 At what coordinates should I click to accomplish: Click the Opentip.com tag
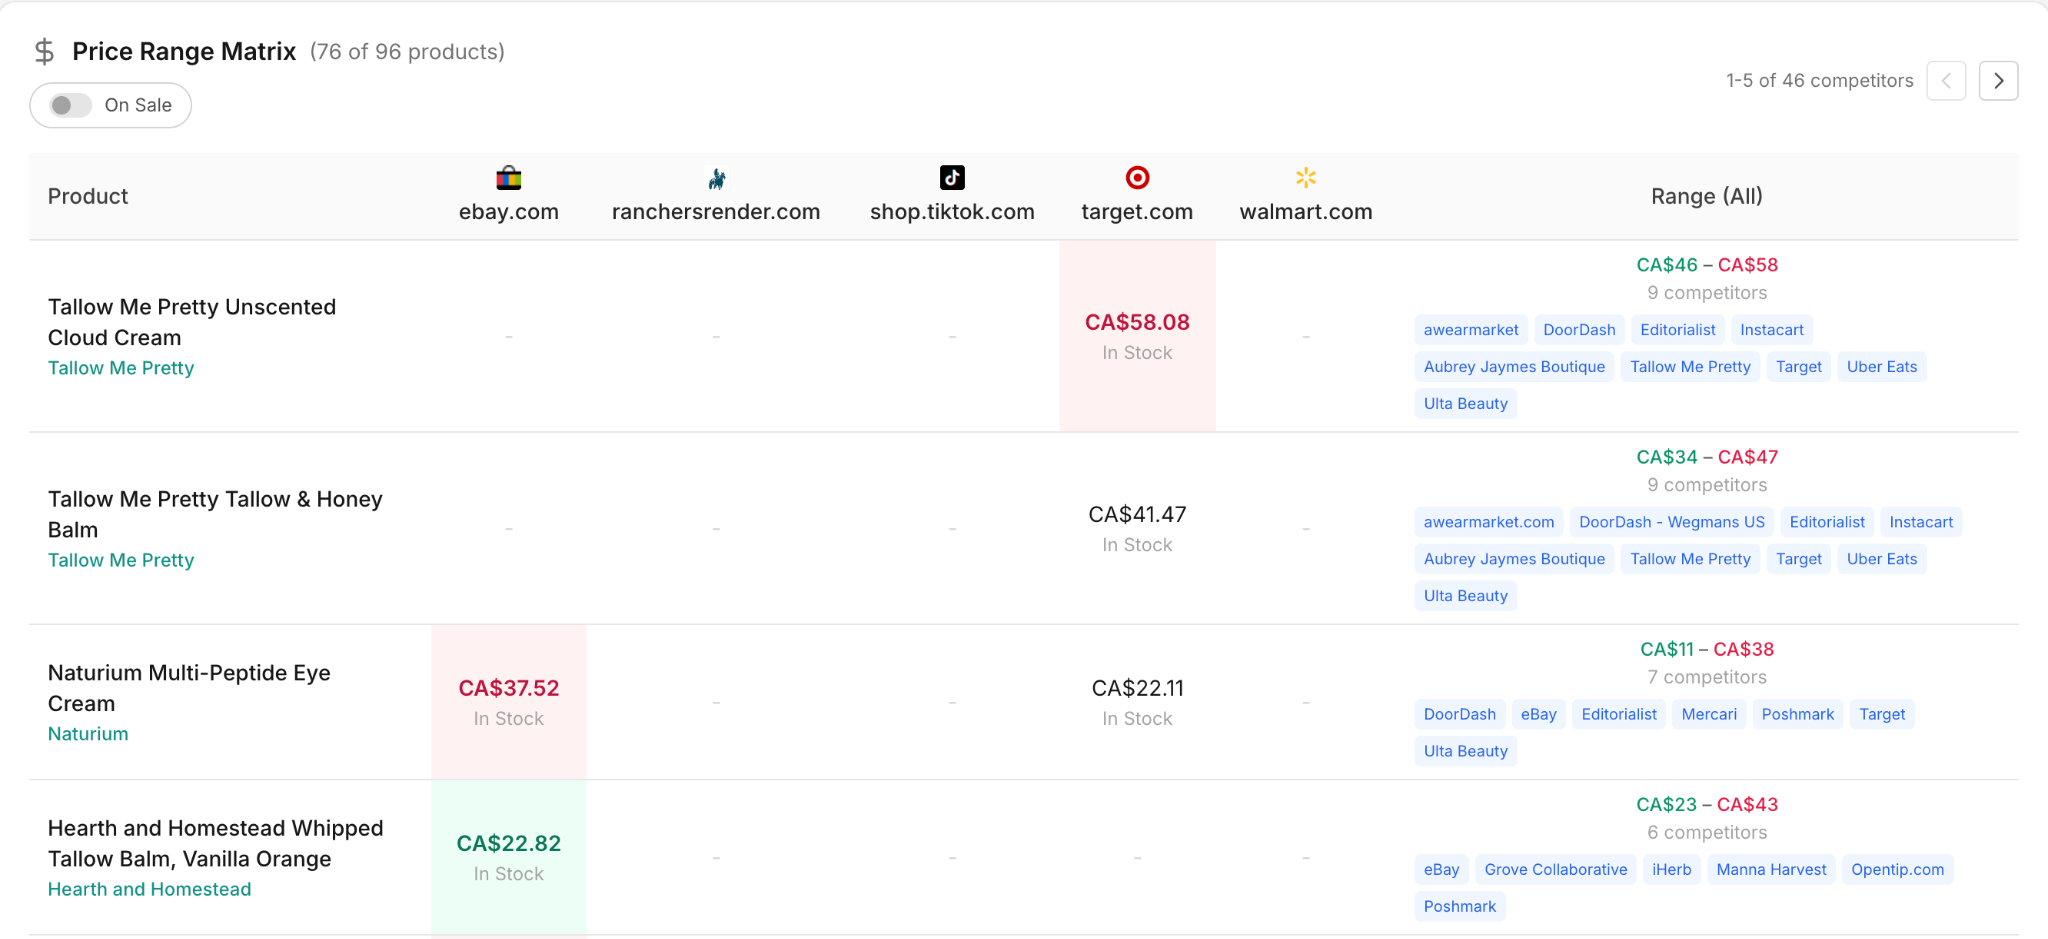[1898, 870]
